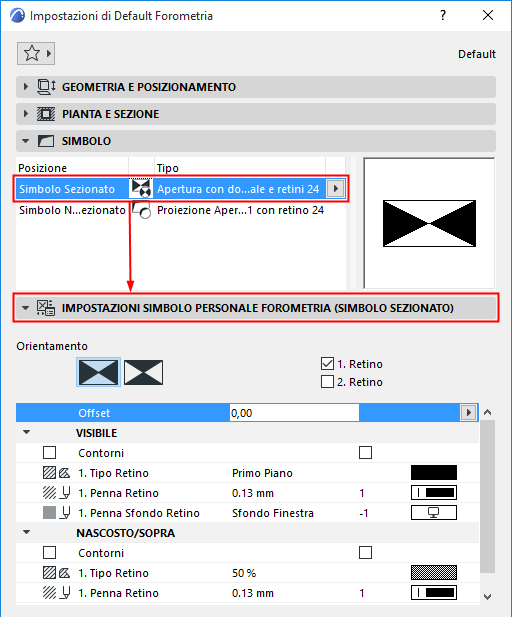Click the Default label at top right

point(477,54)
